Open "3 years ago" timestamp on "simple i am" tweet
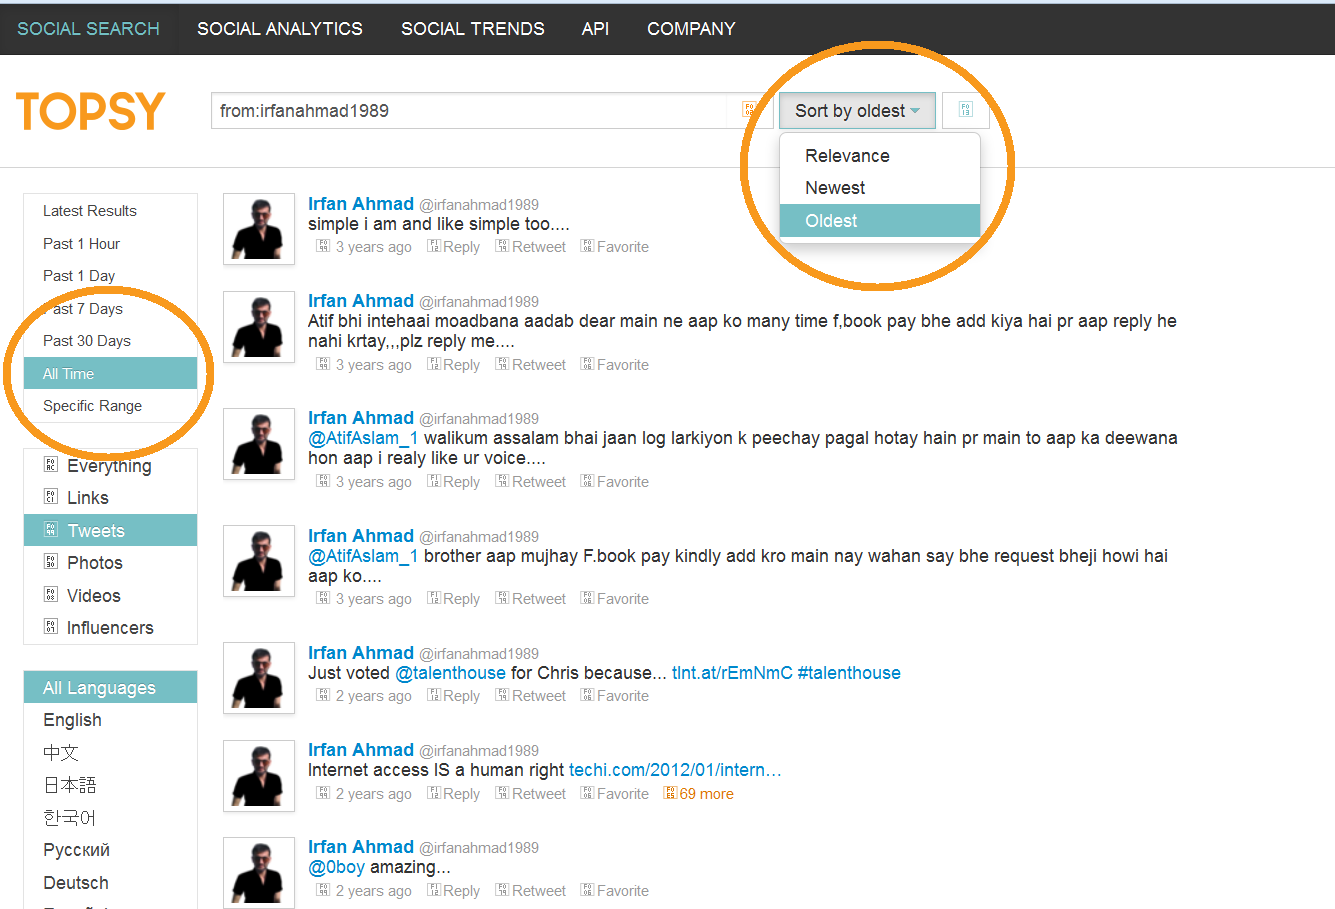Image resolution: width=1335 pixels, height=909 pixels. coord(373,247)
